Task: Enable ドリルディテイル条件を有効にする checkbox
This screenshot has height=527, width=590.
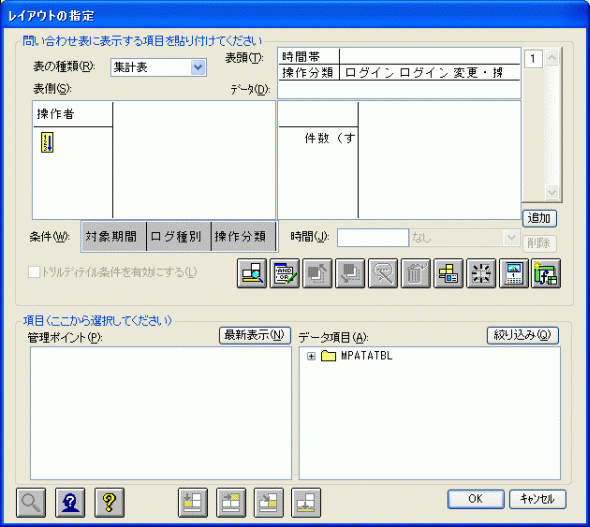Action: [x=34, y=272]
